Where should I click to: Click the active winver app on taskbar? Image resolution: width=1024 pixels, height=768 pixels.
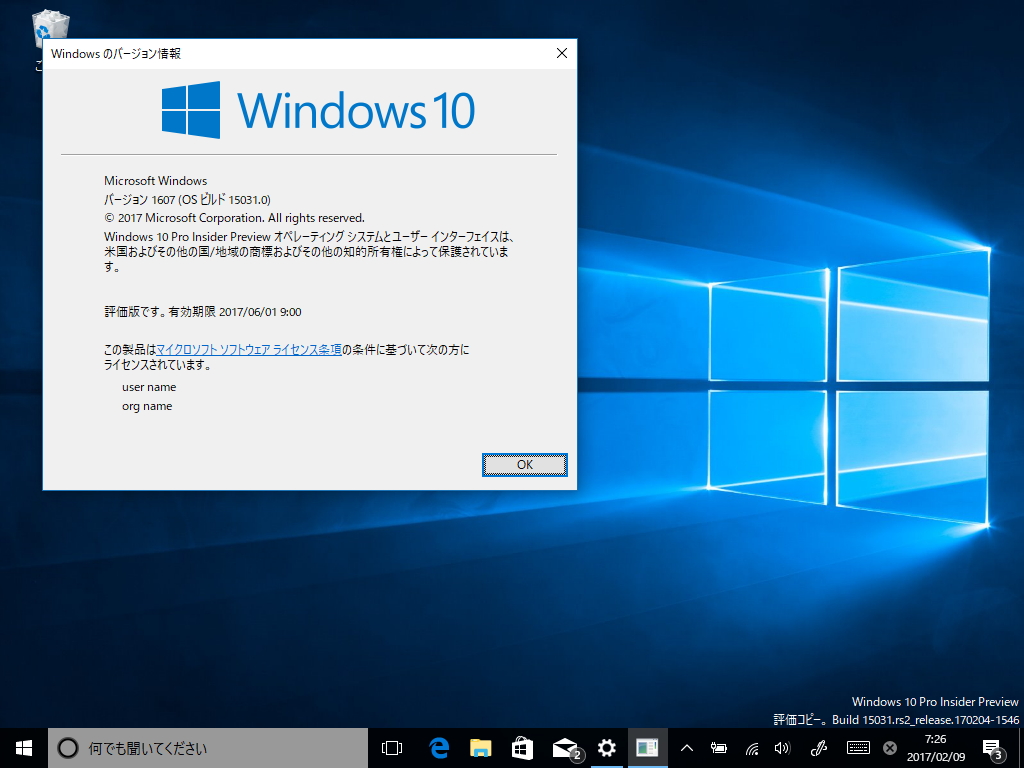(x=647, y=747)
